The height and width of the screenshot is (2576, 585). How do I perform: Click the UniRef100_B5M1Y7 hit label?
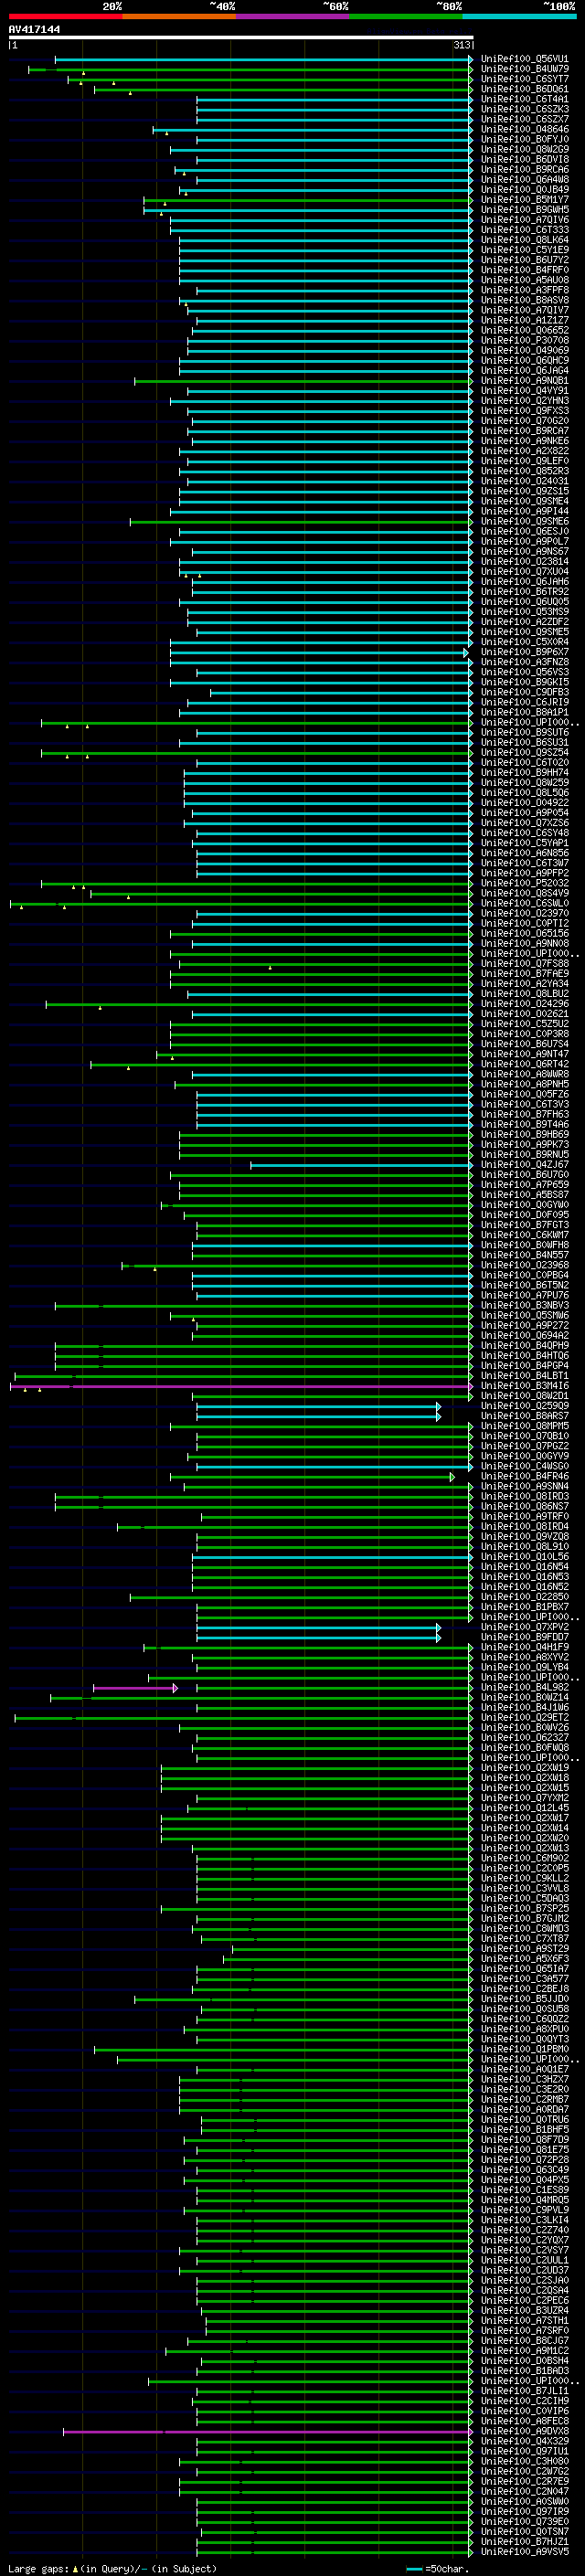525,200
